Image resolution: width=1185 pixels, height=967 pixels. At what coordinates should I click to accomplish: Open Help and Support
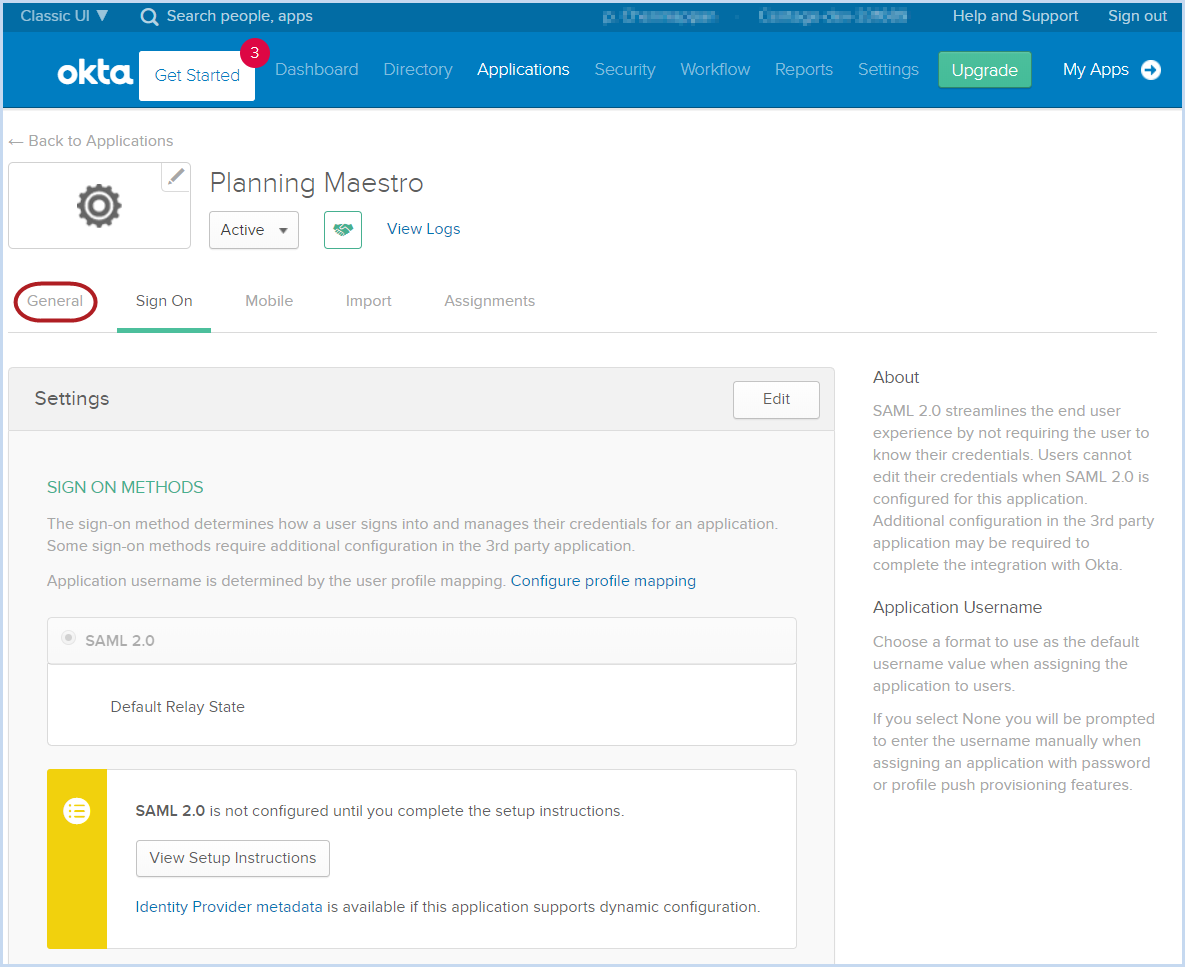[x=1015, y=16]
